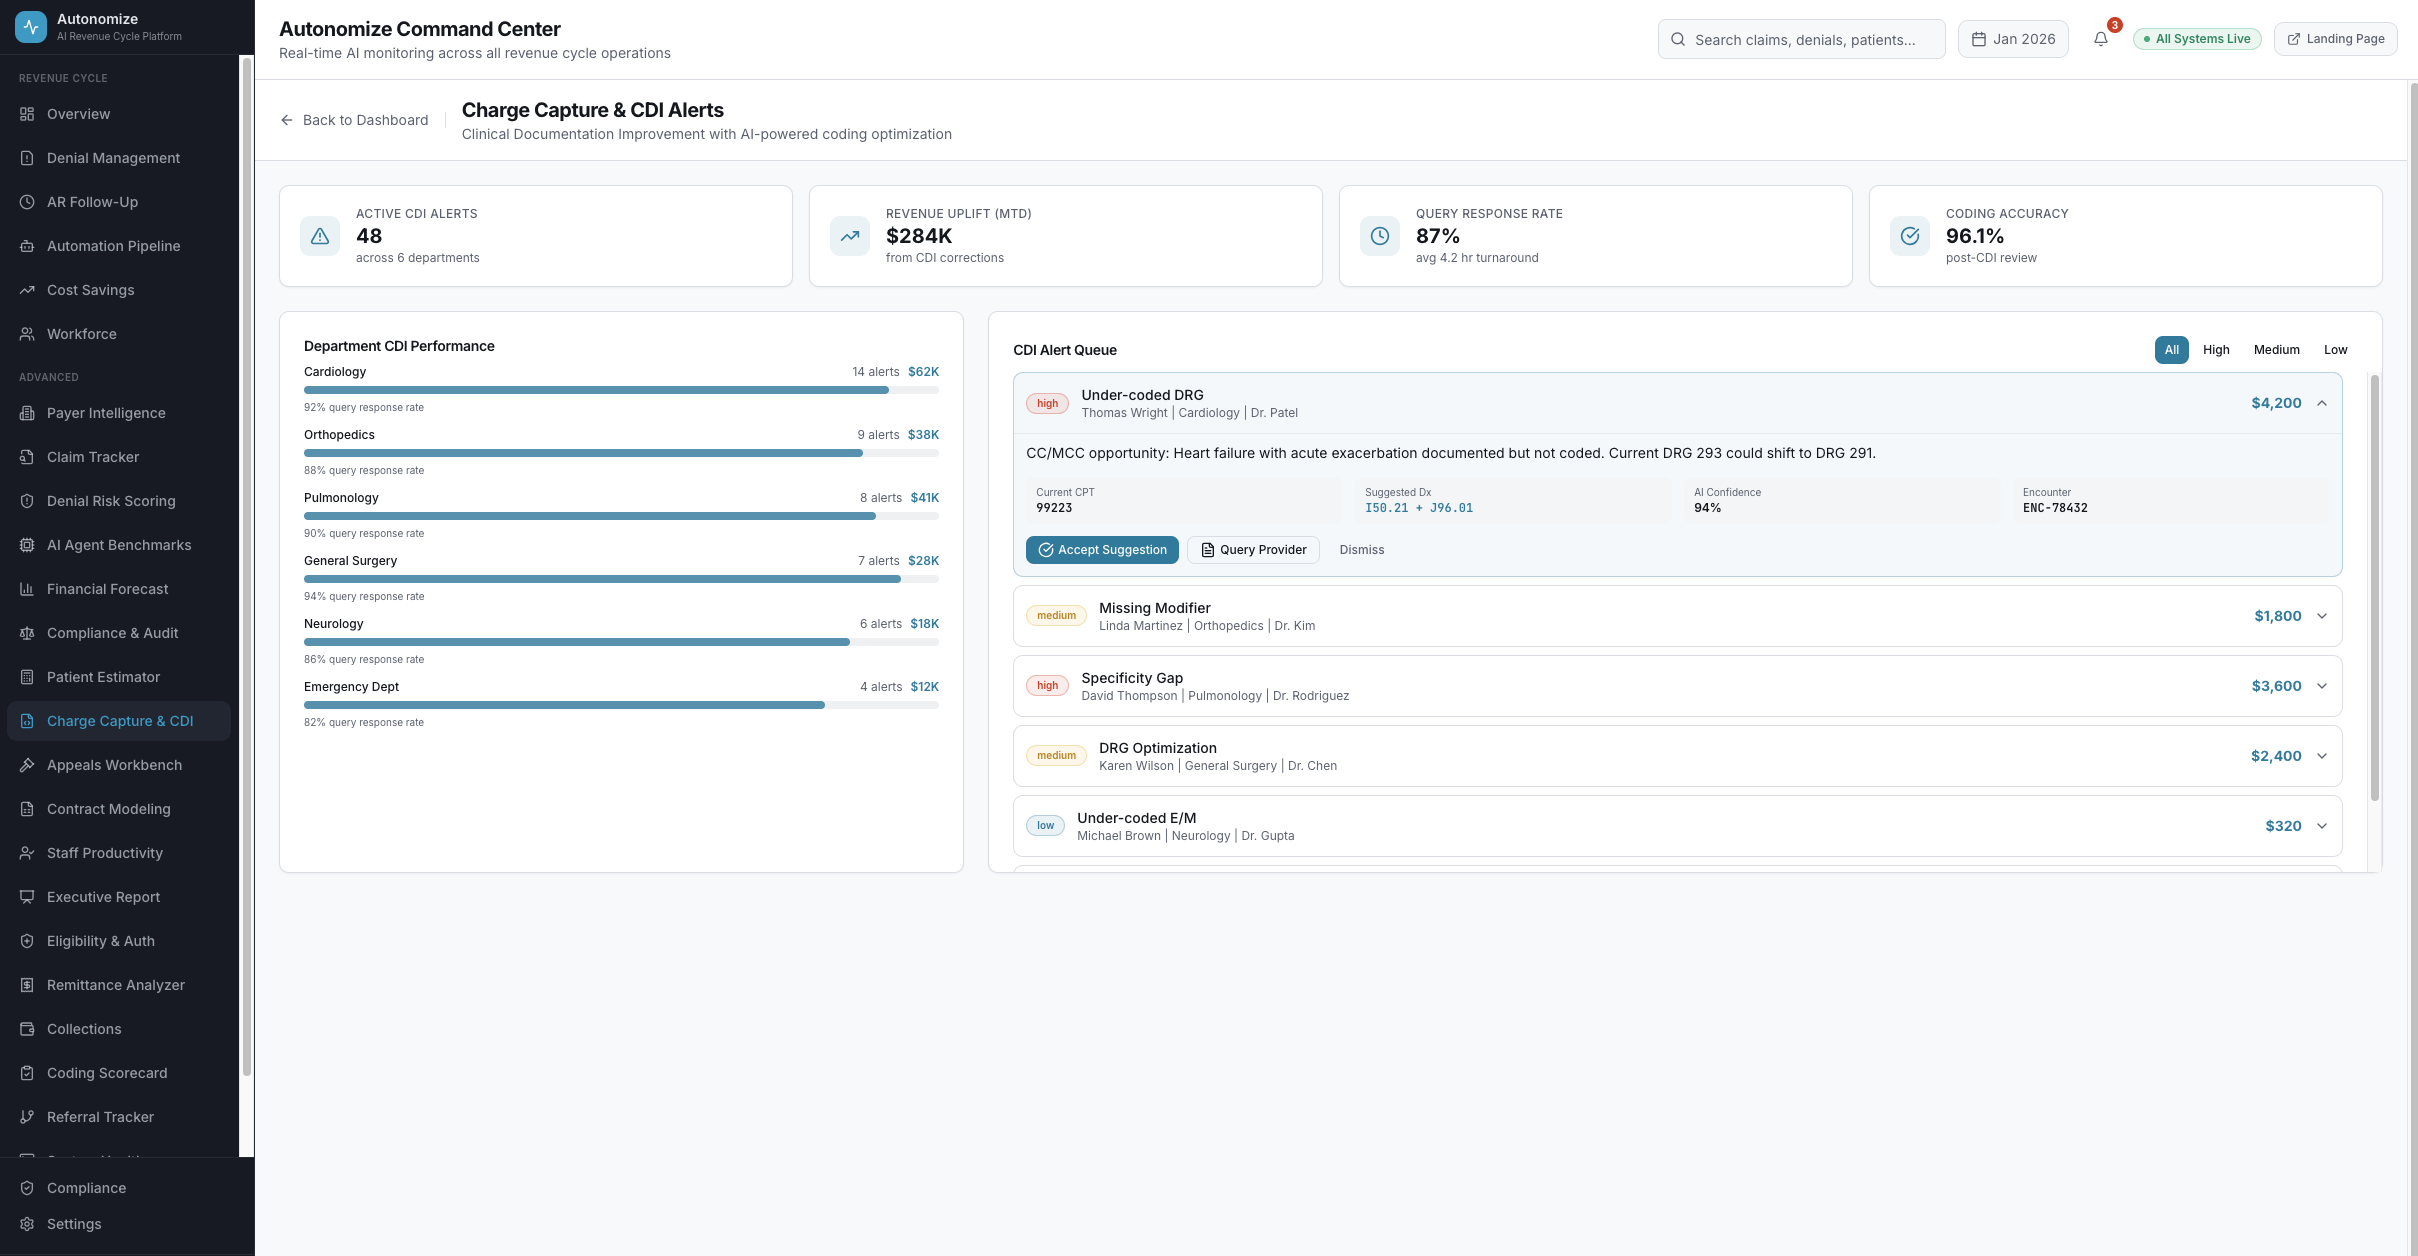Open Denial Management from sidebar
Screen dimensions: 2418x1256
pos(113,158)
